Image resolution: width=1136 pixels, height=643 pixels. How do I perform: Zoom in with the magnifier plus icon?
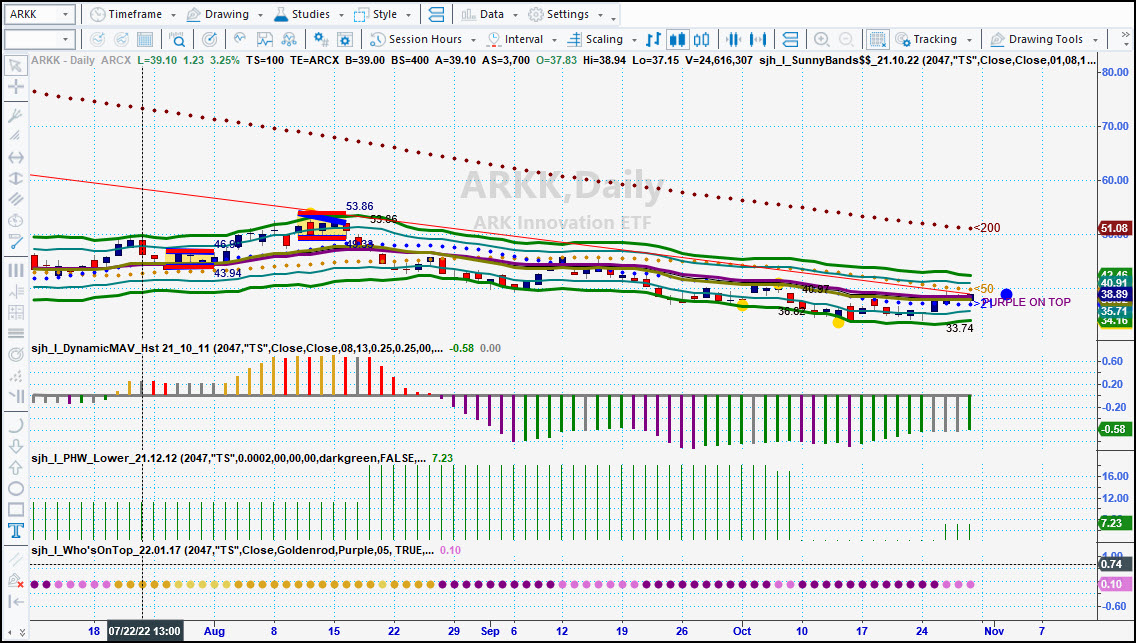[822, 39]
